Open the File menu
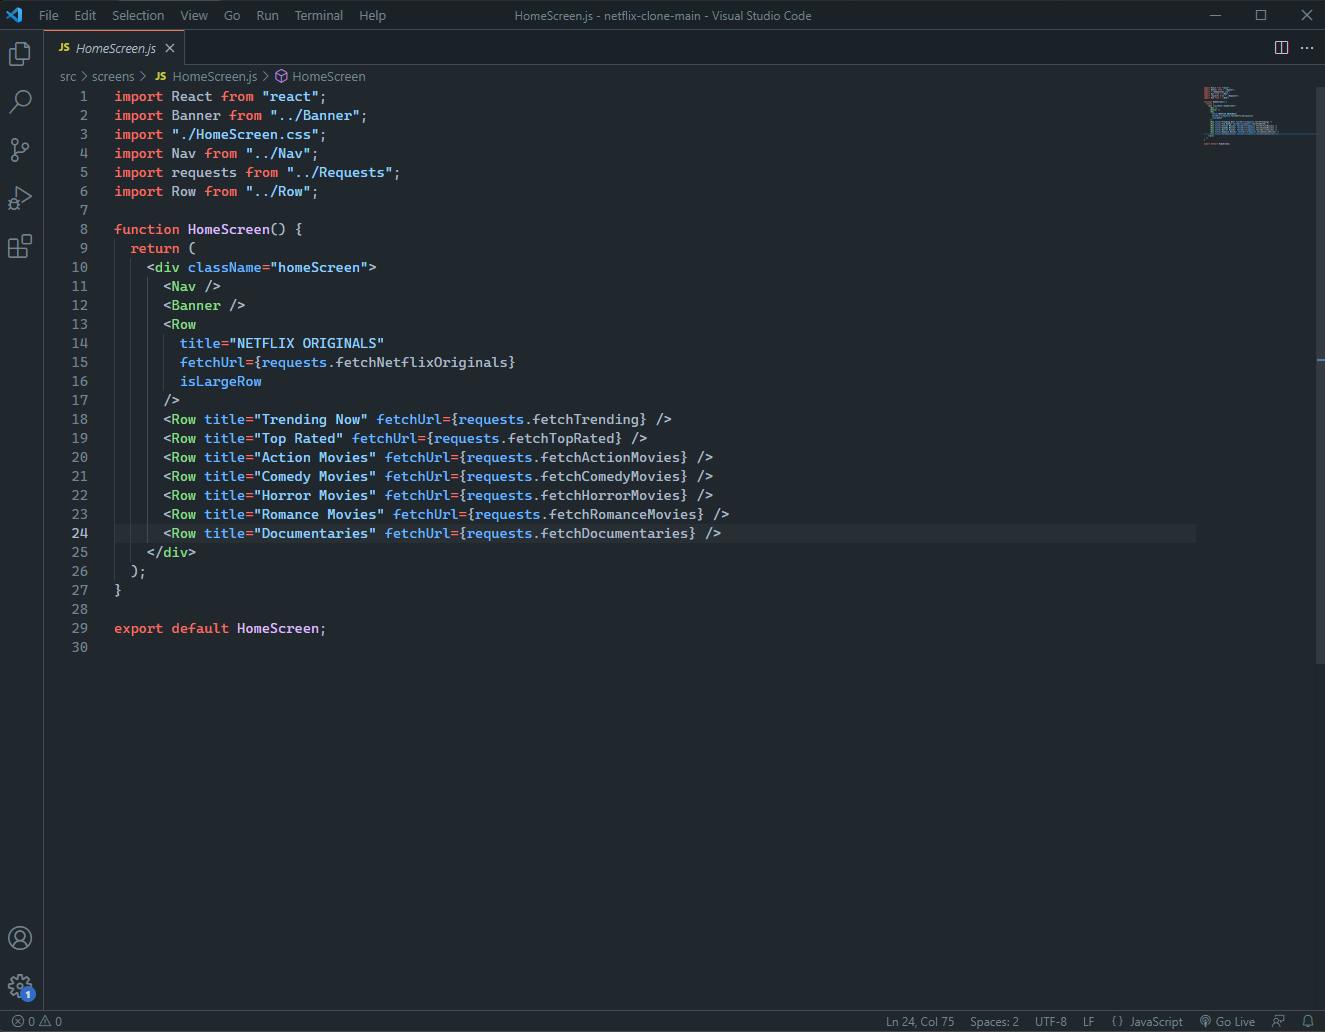1325x1032 pixels. tap(48, 15)
